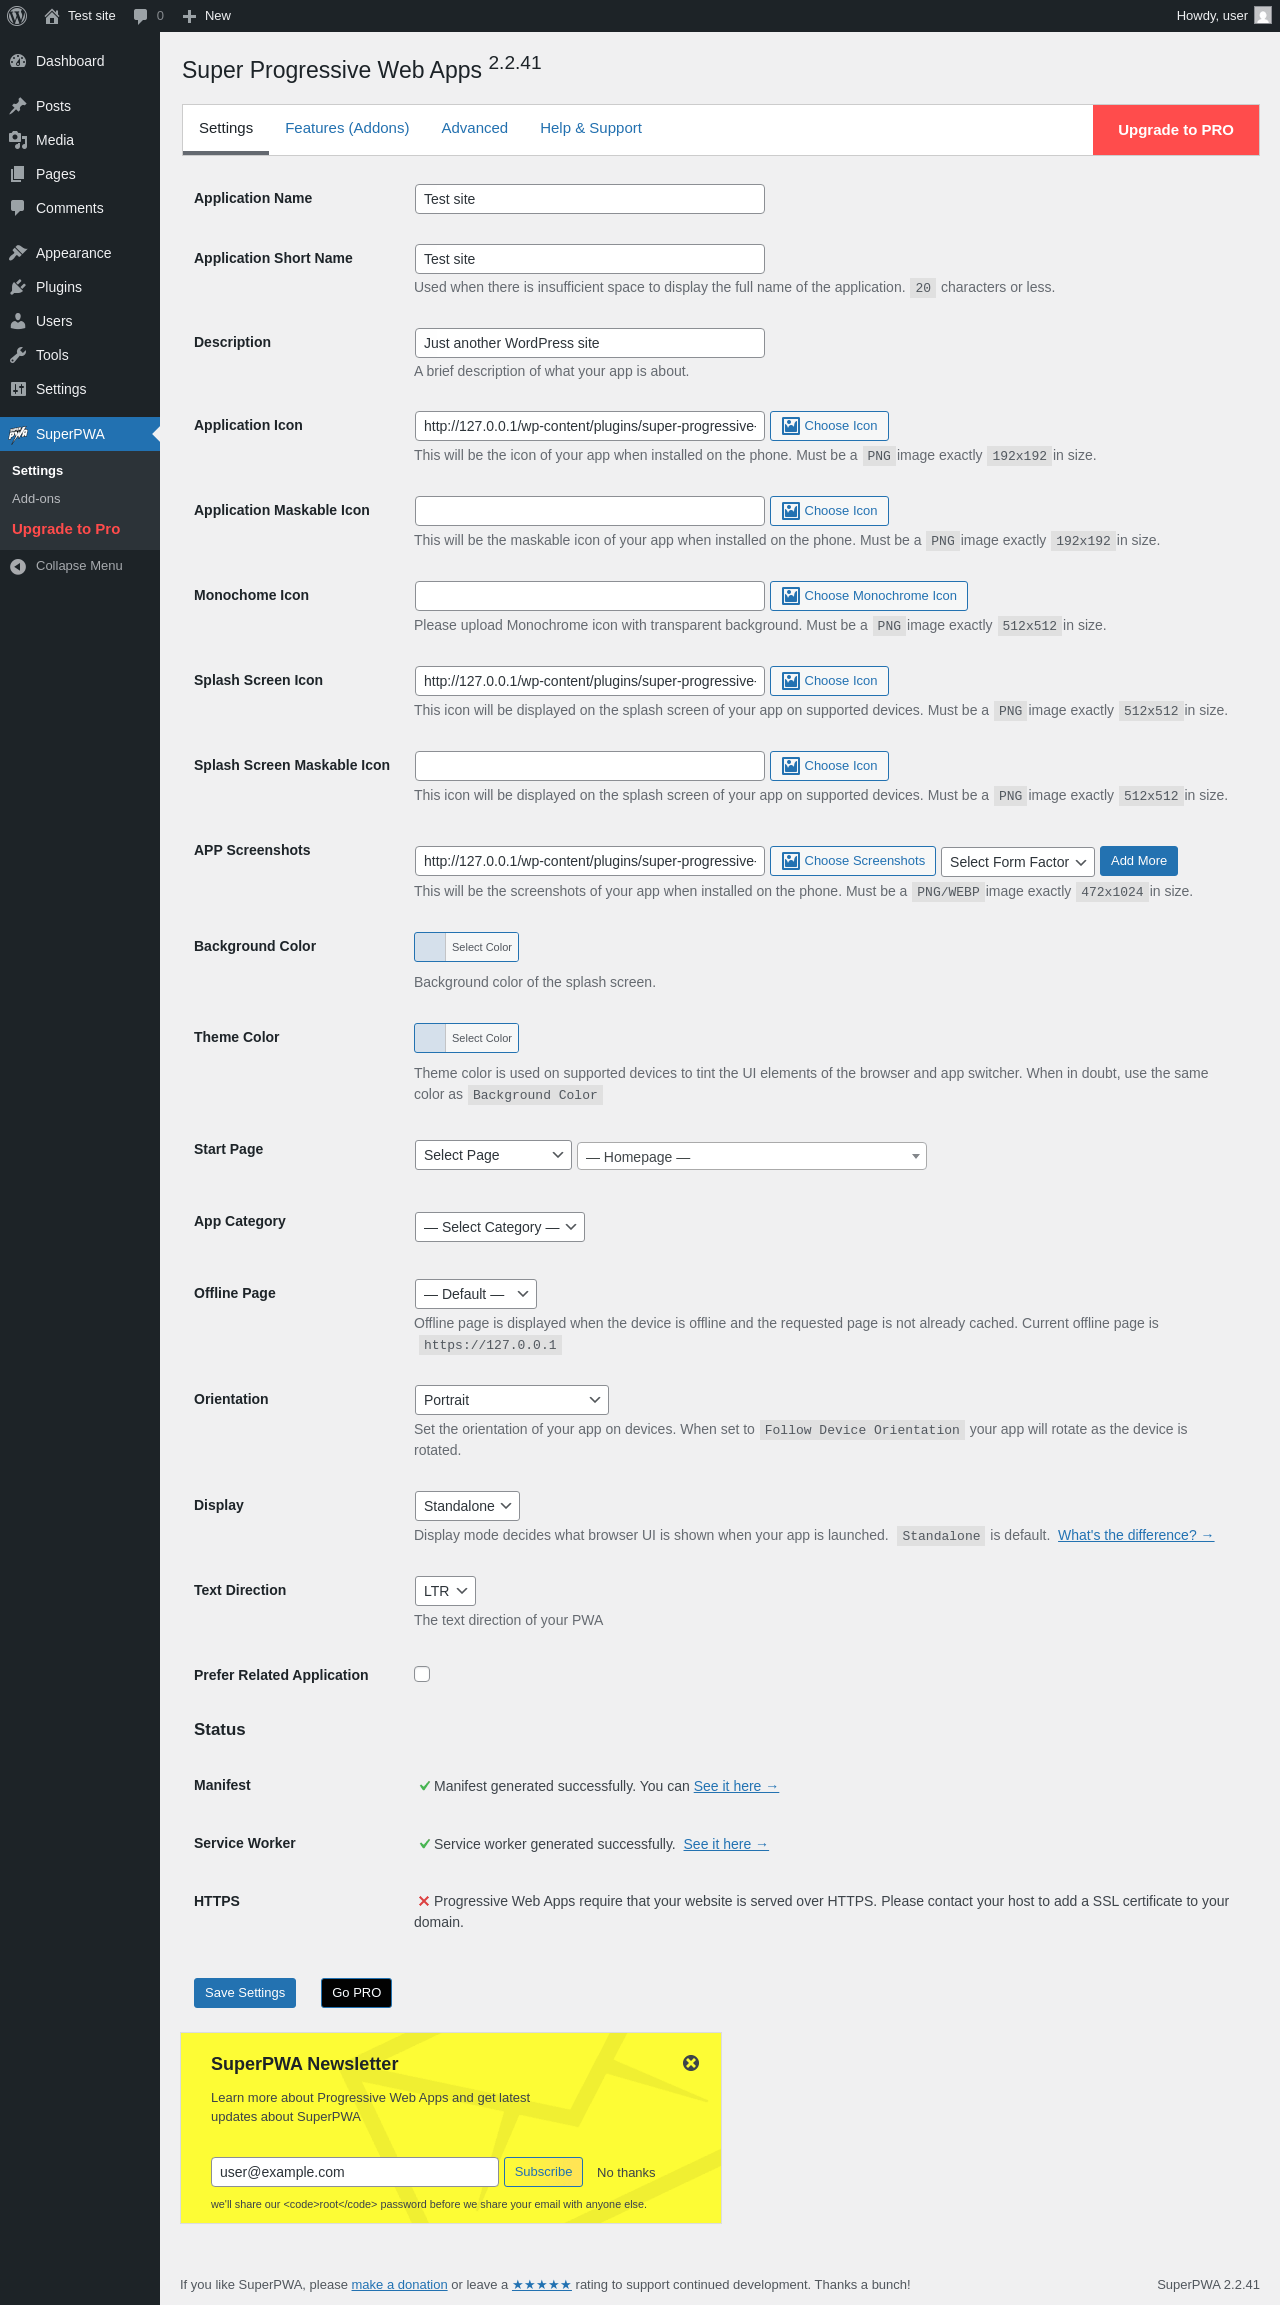Enable Prefer Related Application checkbox
This screenshot has height=2305, width=1280.
pos(422,1674)
